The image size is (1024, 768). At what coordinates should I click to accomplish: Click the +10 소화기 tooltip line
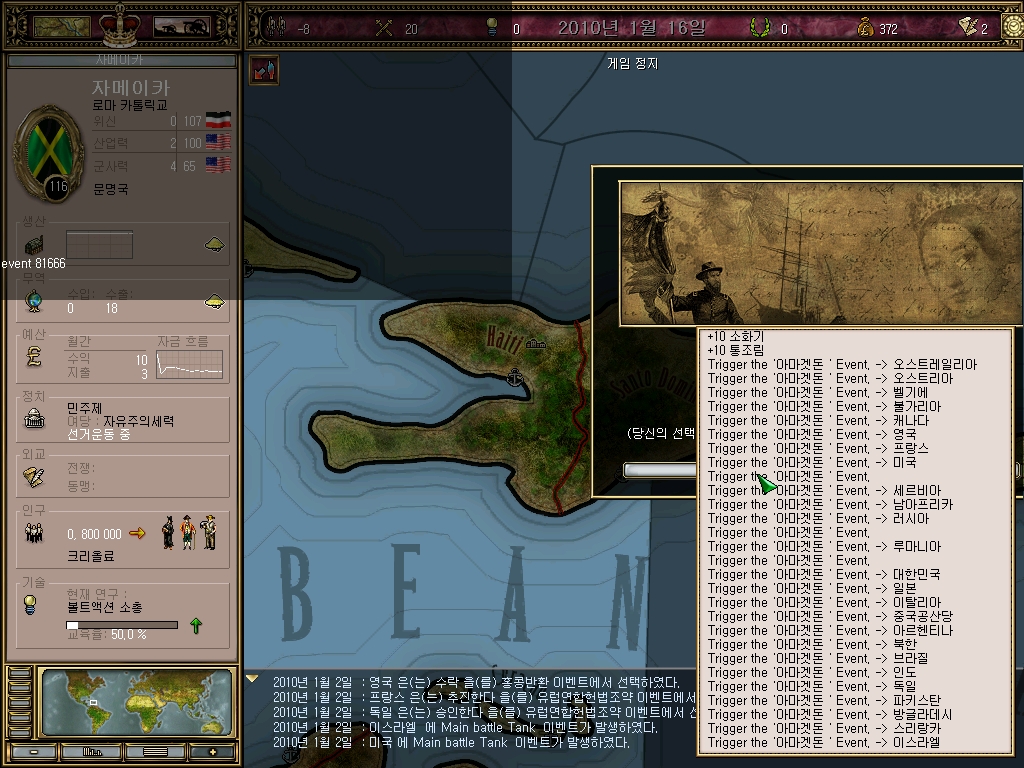(x=735, y=336)
